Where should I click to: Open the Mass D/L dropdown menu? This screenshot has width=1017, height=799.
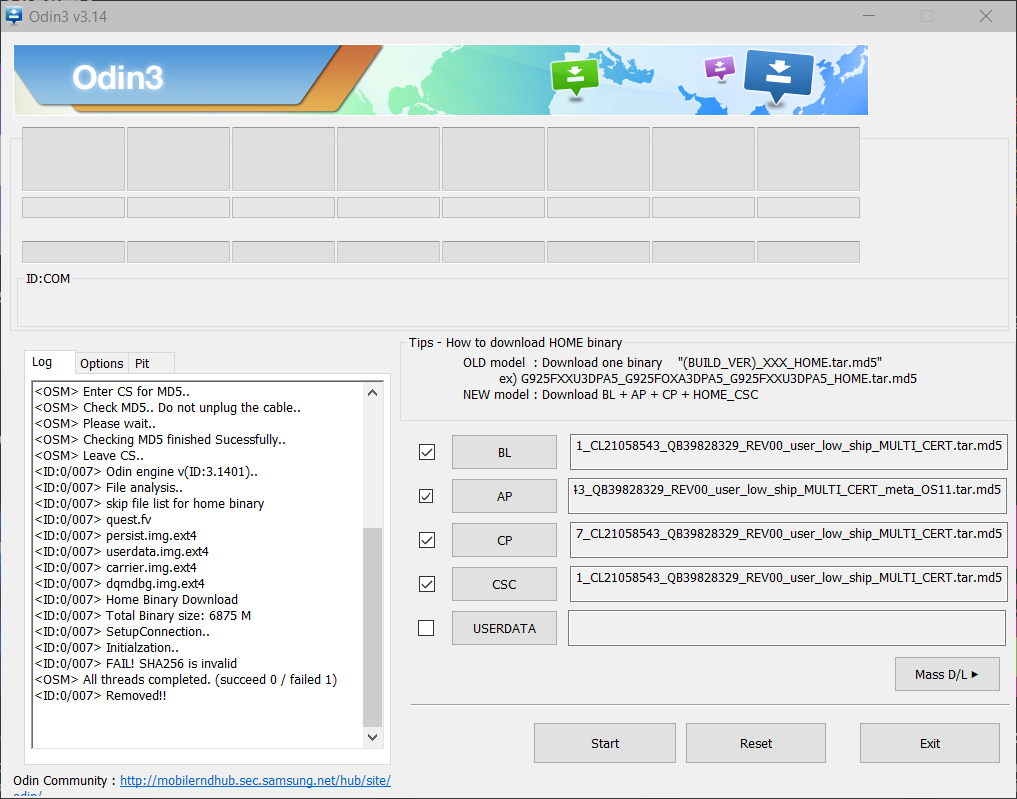pos(946,674)
